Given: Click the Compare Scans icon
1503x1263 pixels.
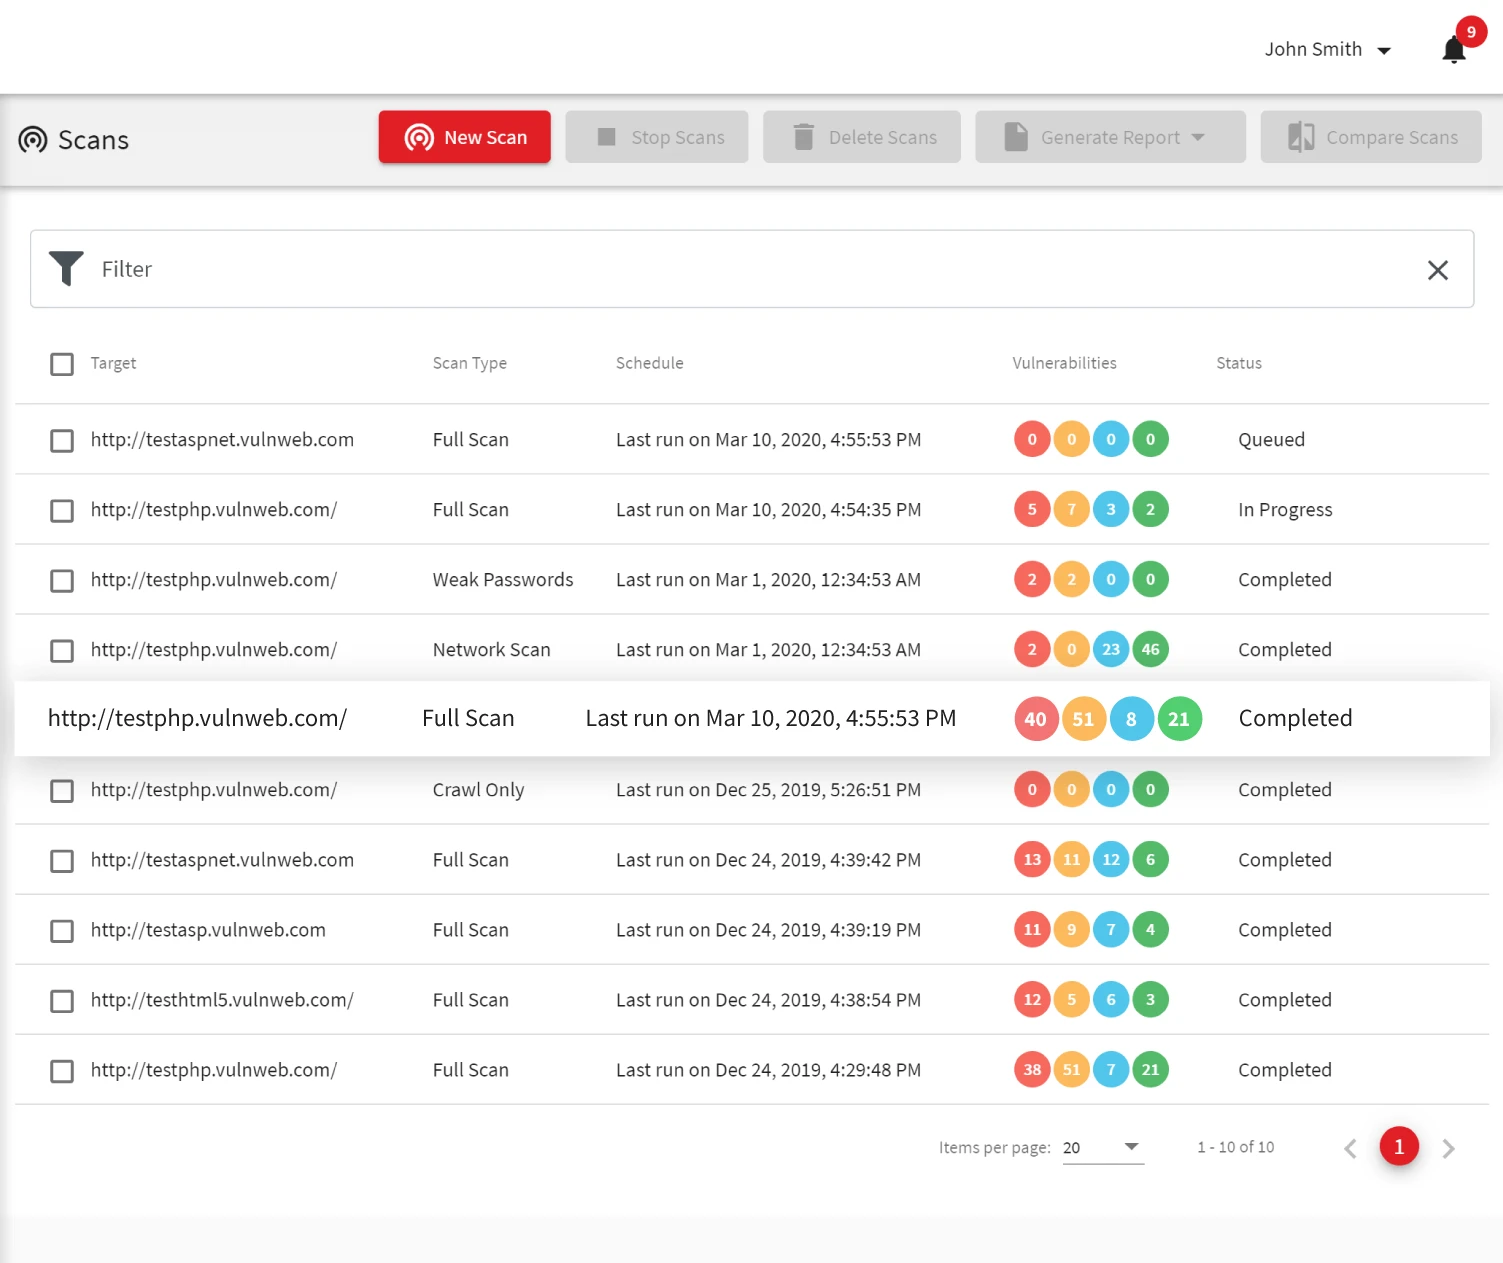Looking at the screenshot, I should (1300, 136).
